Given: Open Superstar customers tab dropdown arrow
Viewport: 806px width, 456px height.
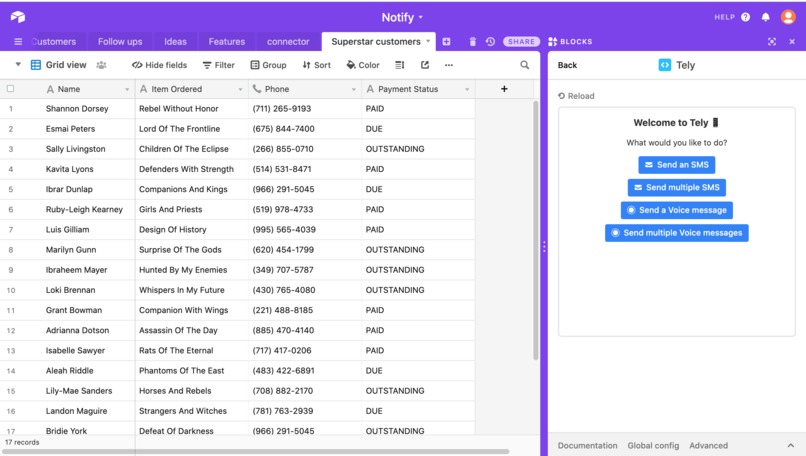Looking at the screenshot, I should [x=428, y=41].
